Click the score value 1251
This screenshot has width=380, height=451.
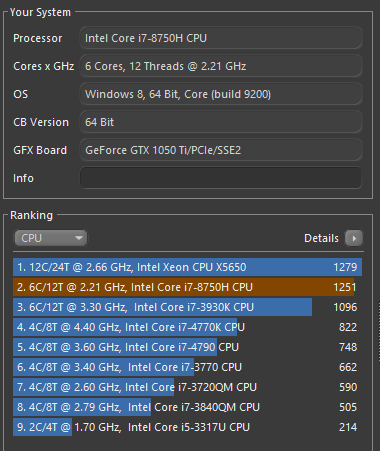(345, 287)
